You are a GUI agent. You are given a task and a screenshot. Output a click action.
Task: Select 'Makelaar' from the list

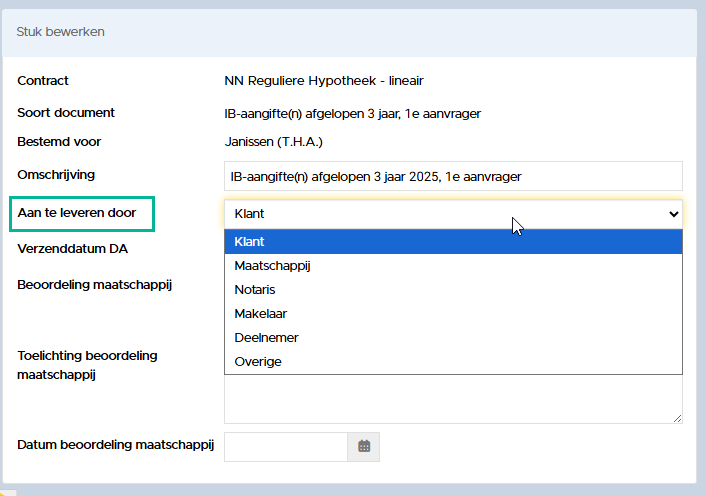point(453,314)
